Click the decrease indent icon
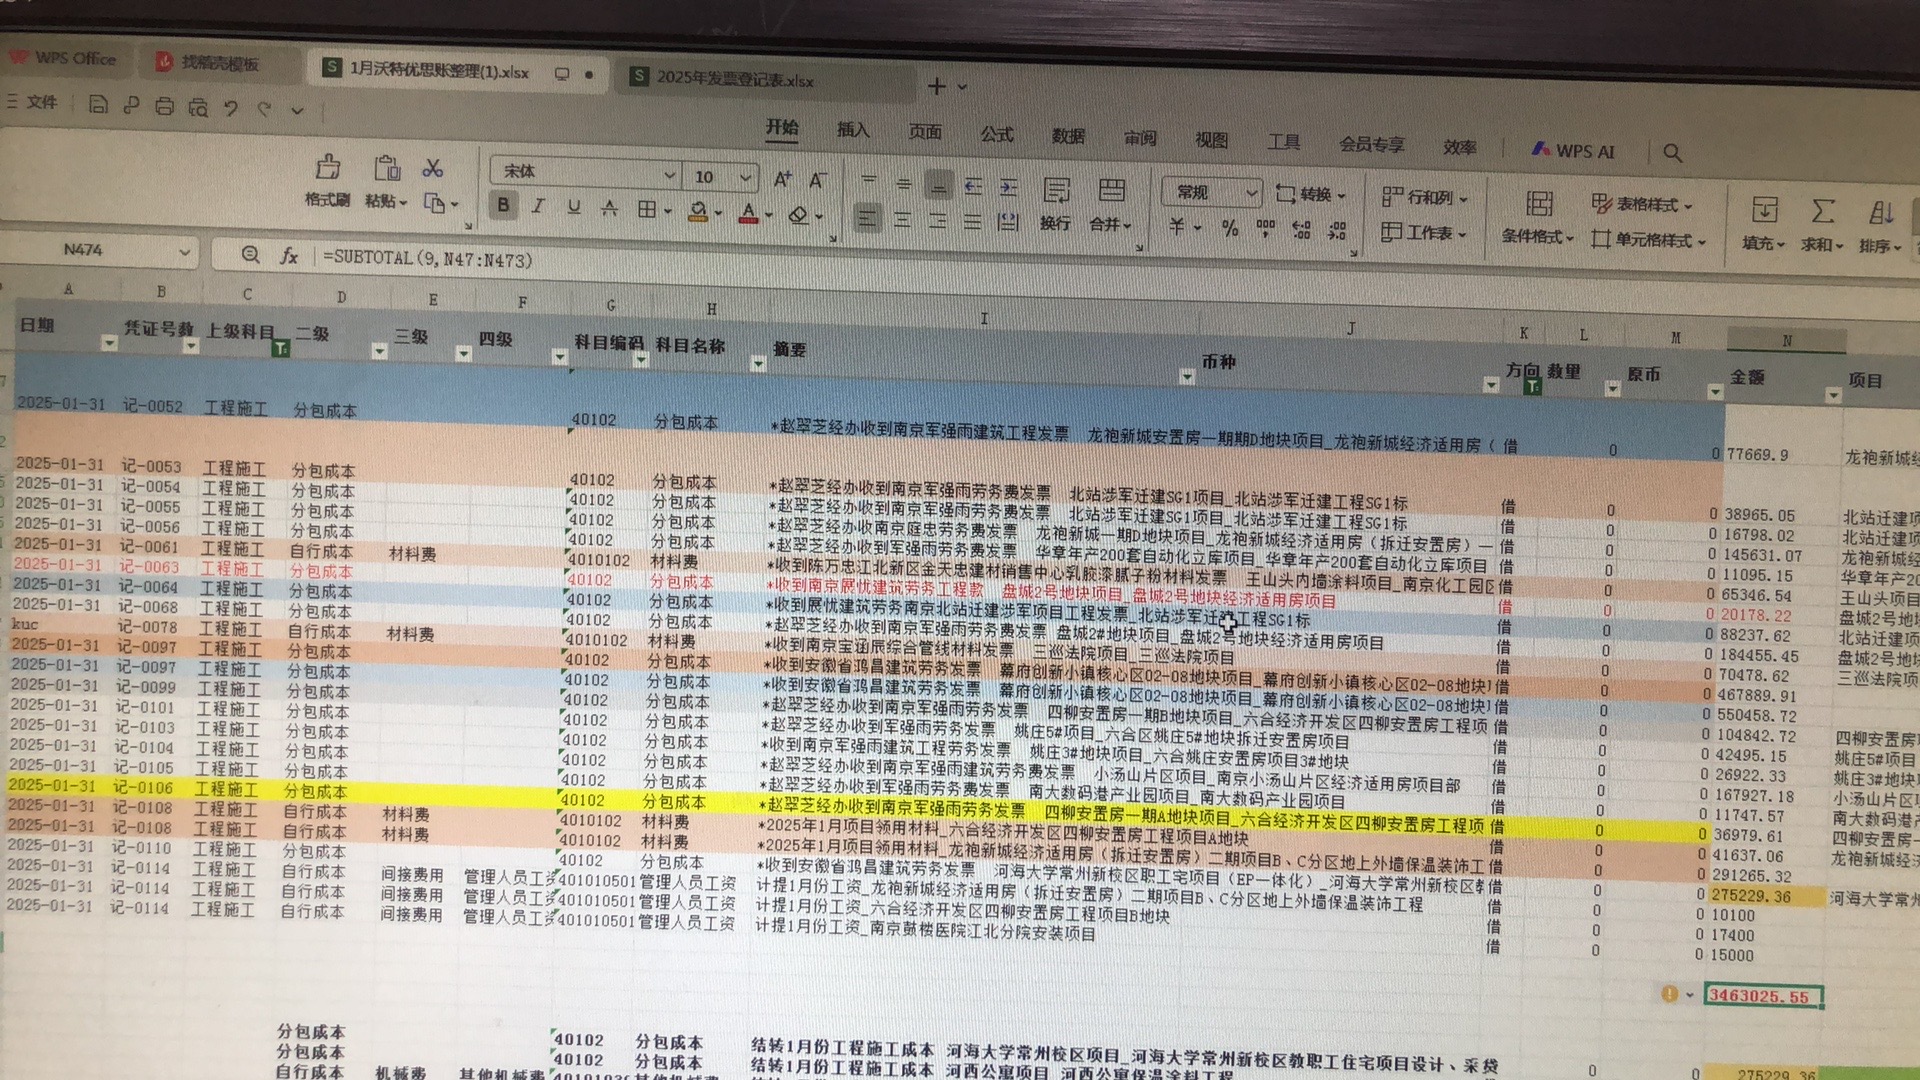This screenshot has width=1920, height=1080. [973, 186]
